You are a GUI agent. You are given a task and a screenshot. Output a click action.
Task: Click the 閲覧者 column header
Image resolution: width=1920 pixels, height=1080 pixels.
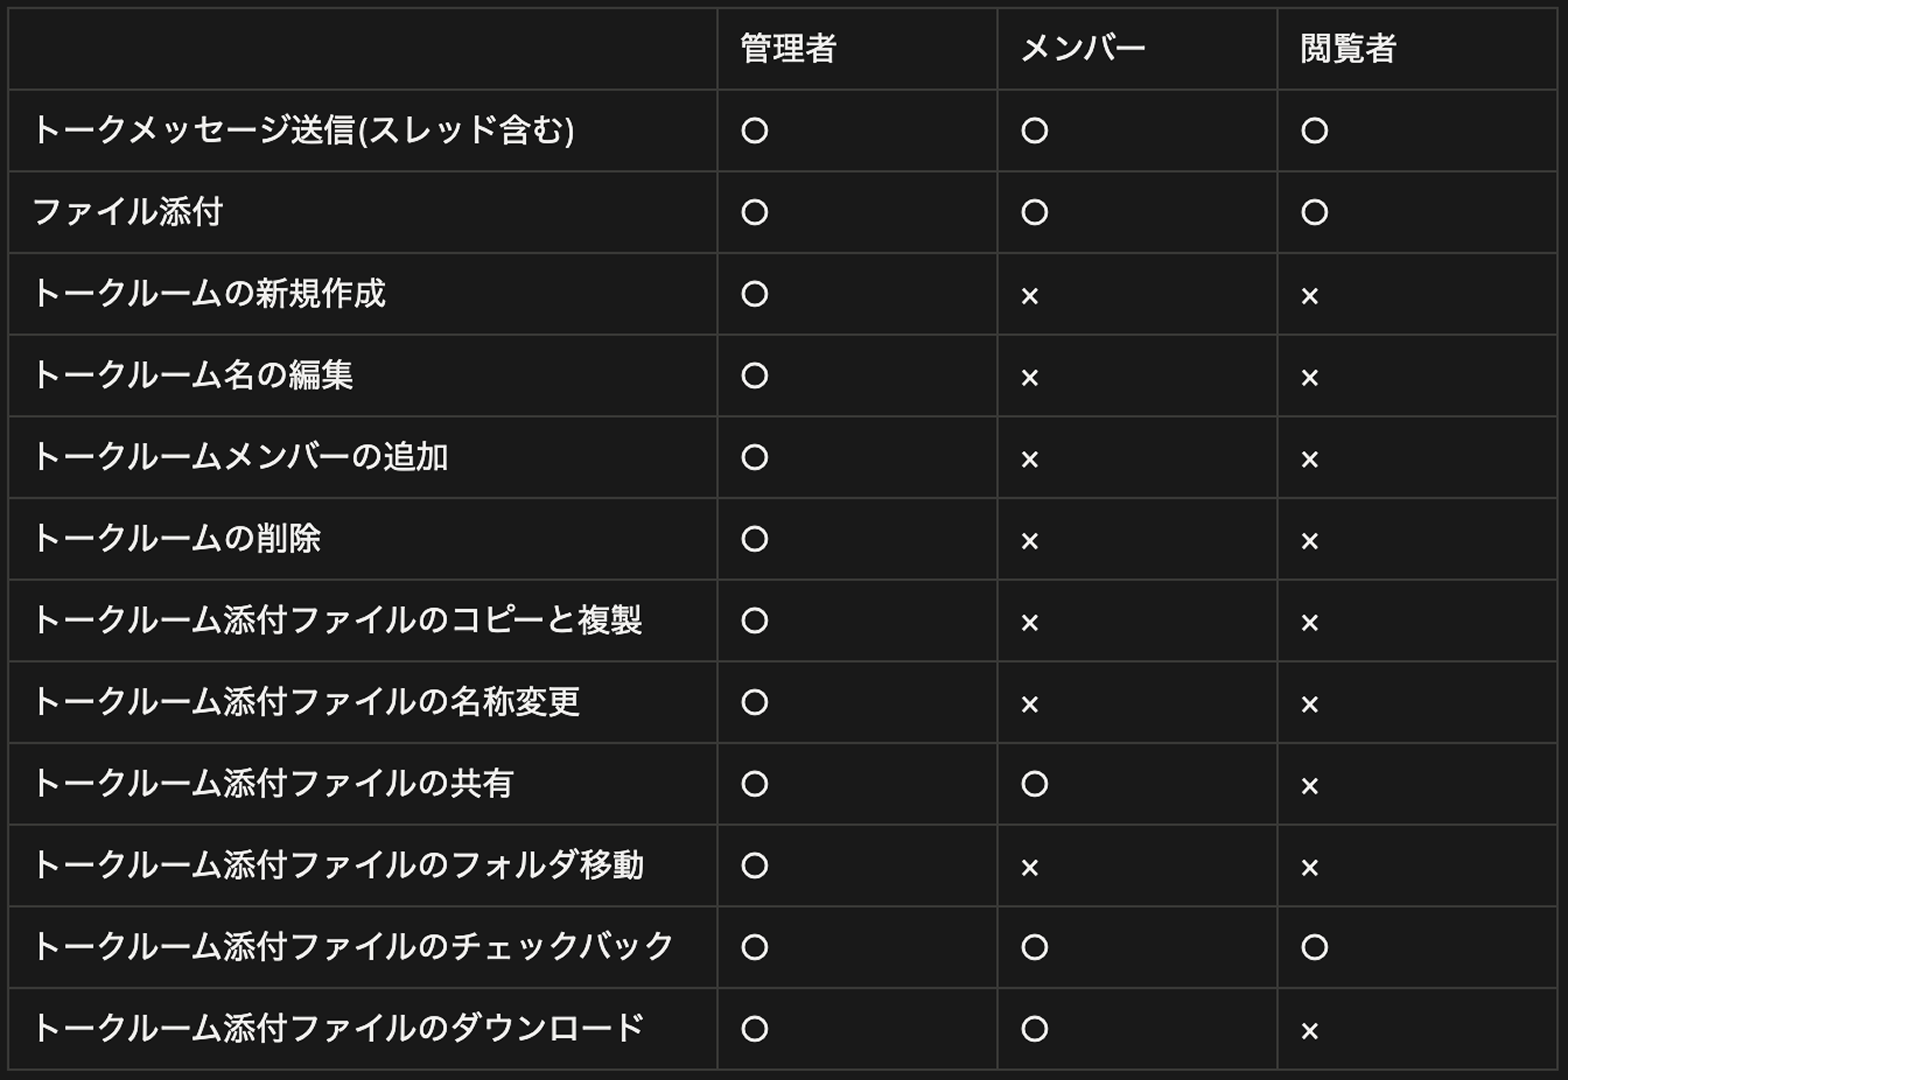pyautogui.click(x=1348, y=48)
